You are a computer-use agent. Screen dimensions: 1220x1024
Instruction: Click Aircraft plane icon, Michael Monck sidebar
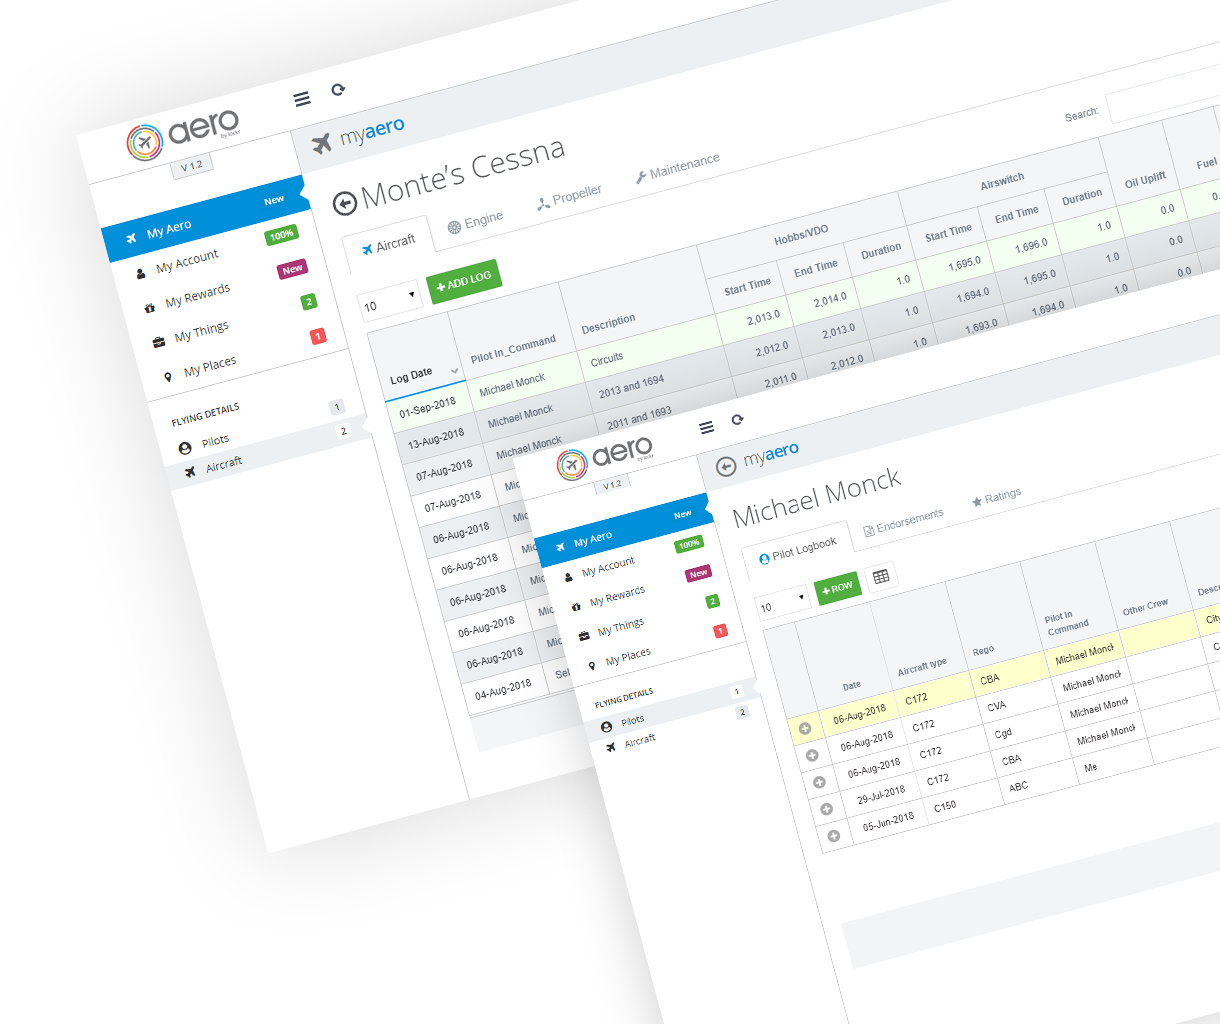(x=611, y=747)
